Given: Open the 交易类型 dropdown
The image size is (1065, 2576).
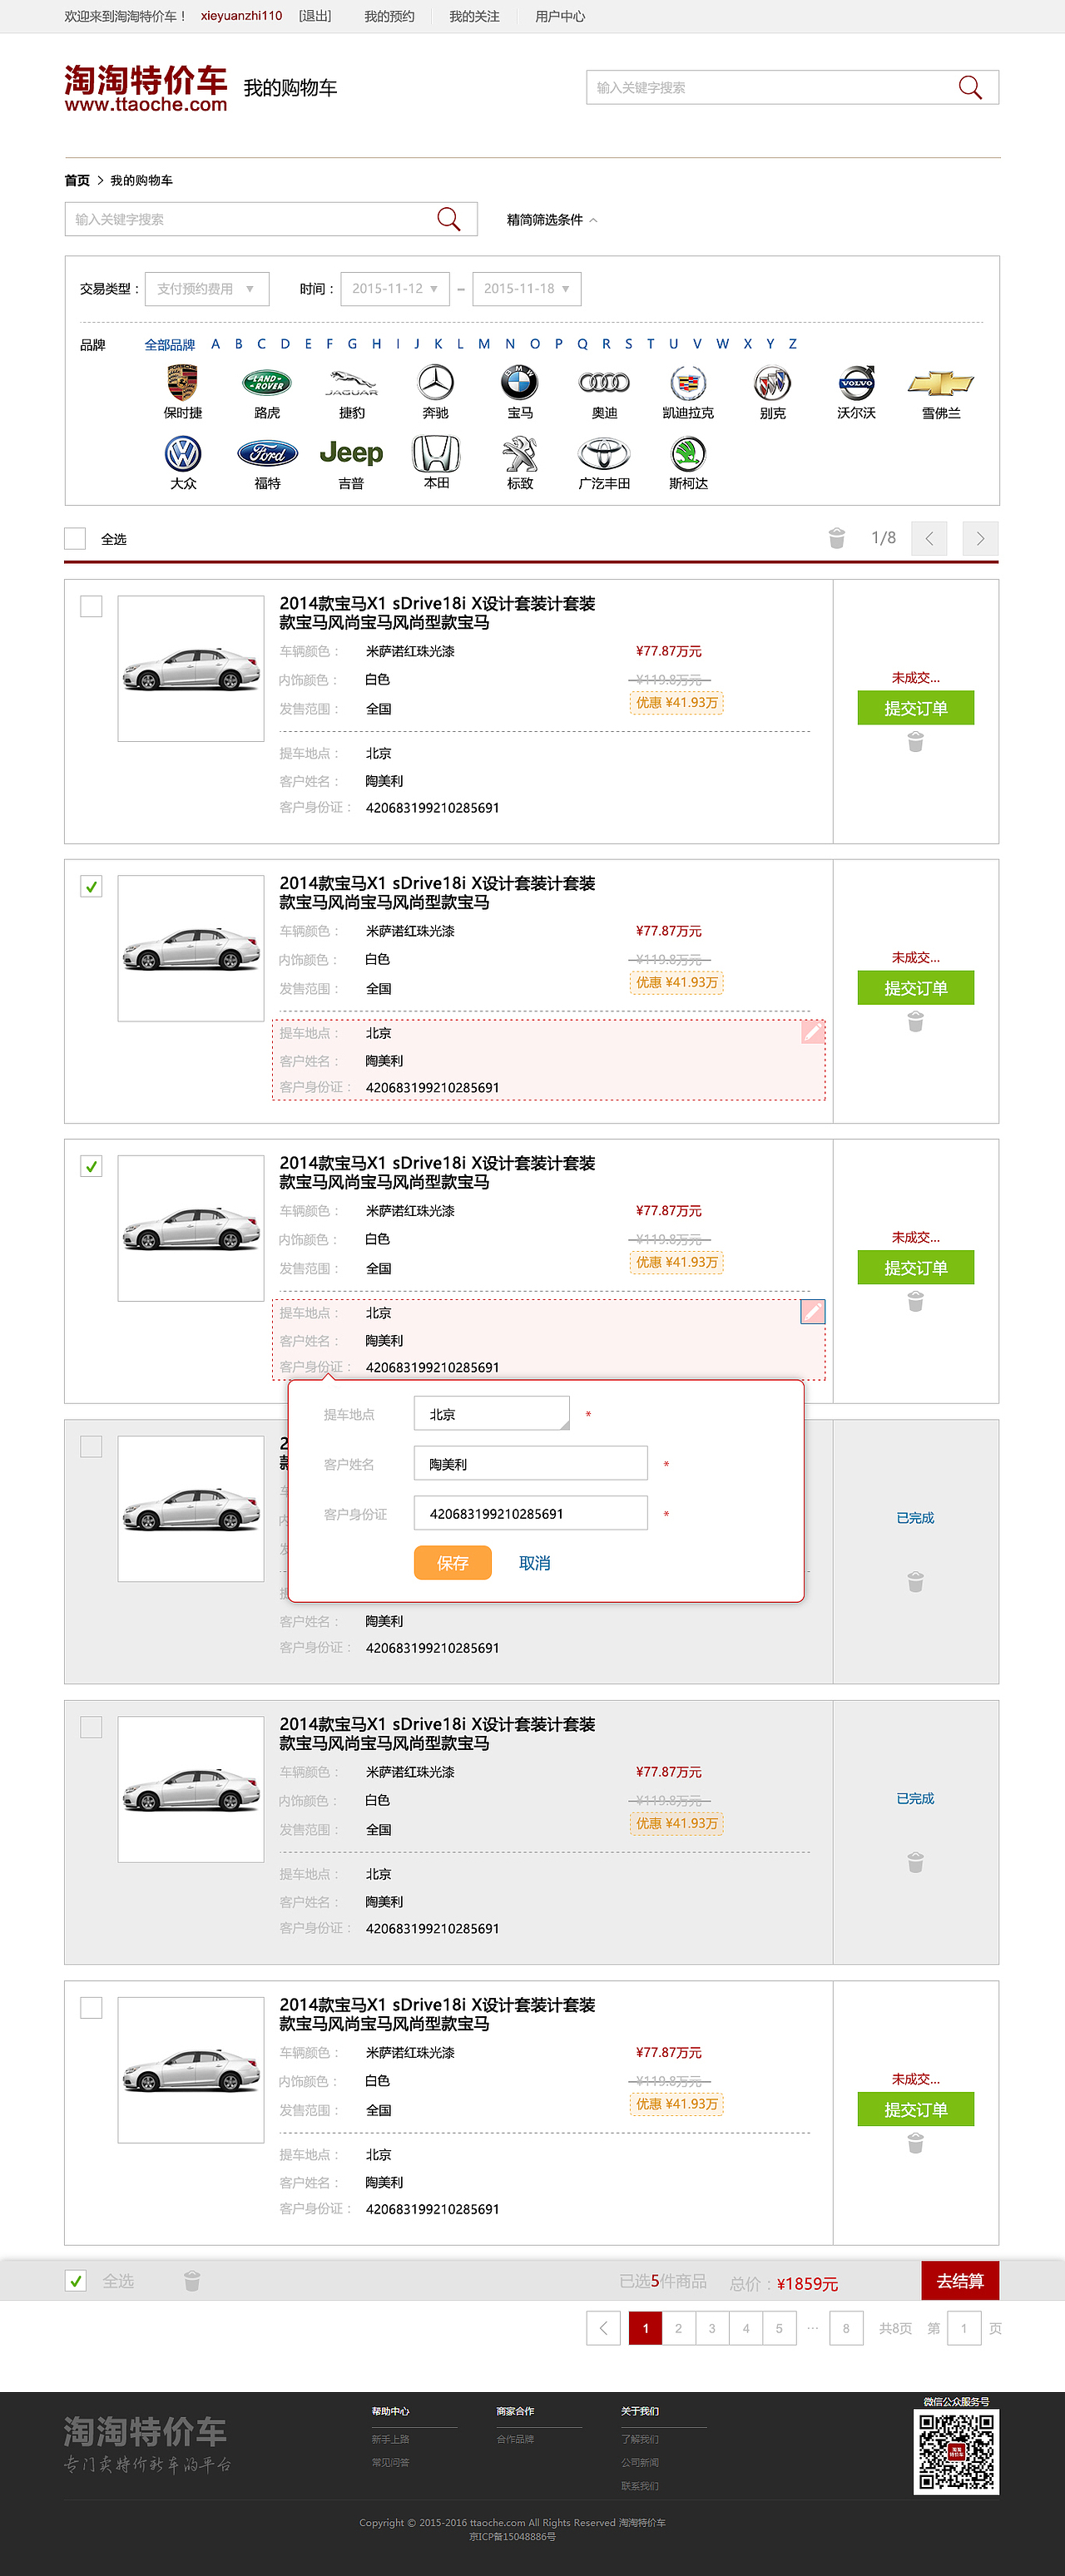Looking at the screenshot, I should (x=207, y=289).
